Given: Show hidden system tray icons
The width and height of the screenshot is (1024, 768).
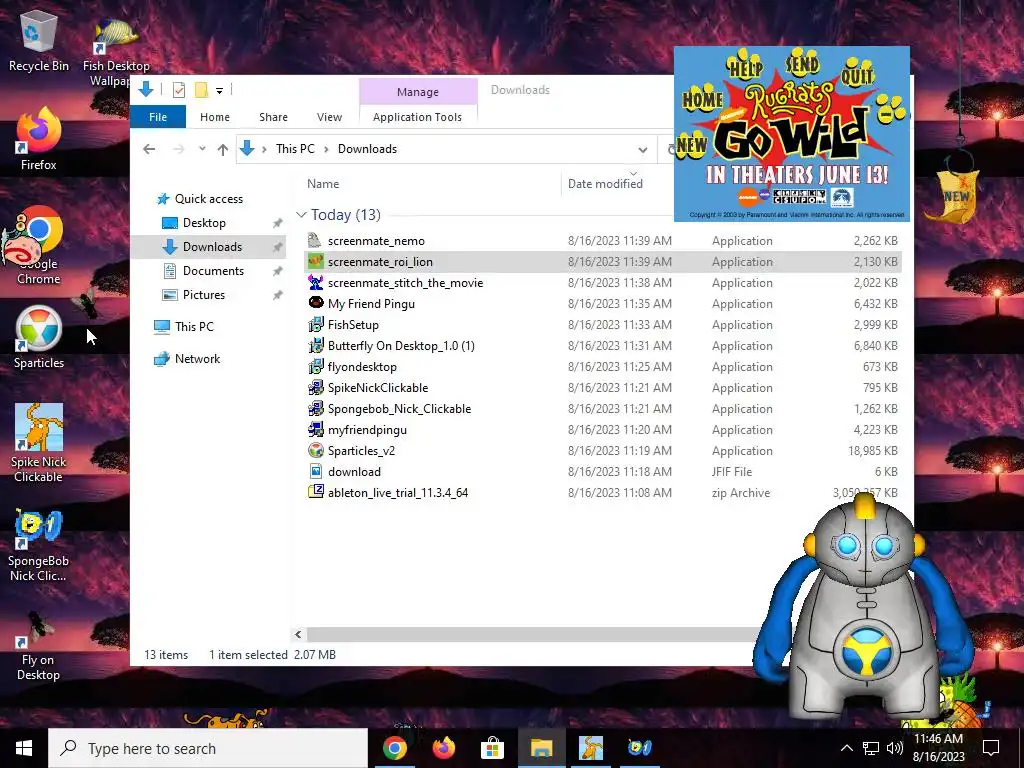Looking at the screenshot, I should coord(846,748).
